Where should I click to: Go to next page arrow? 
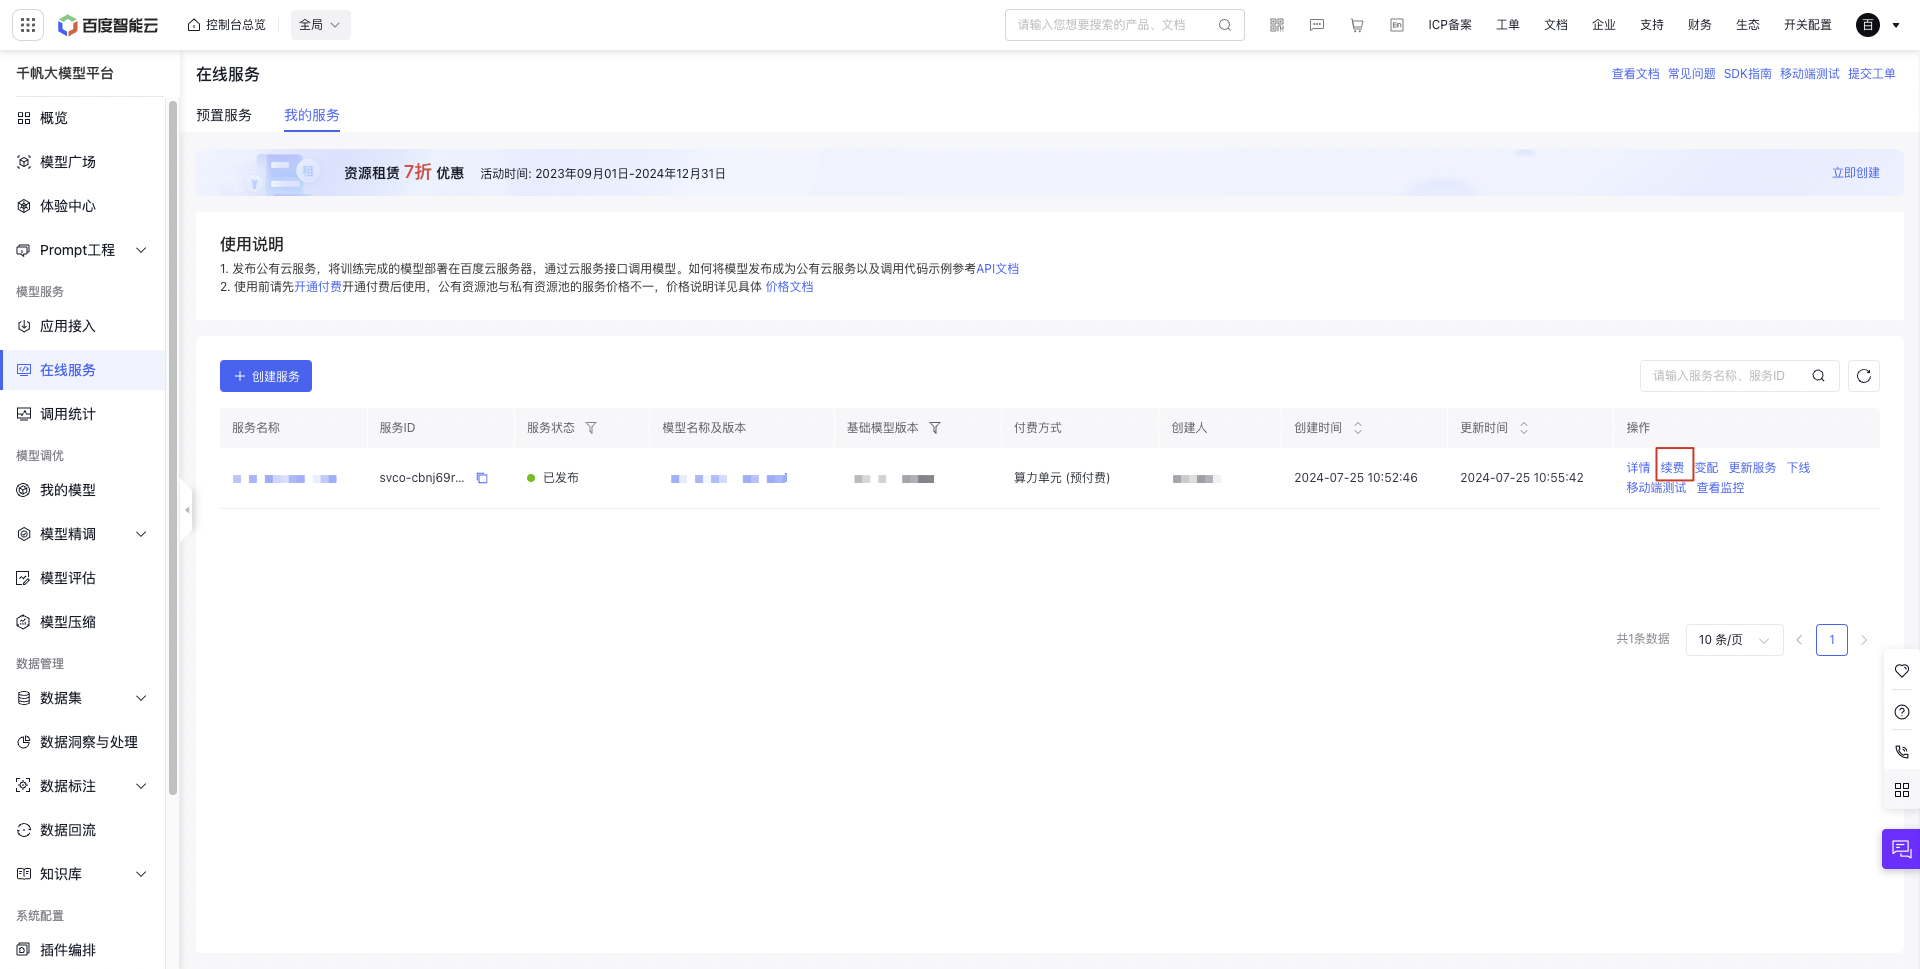(1864, 640)
